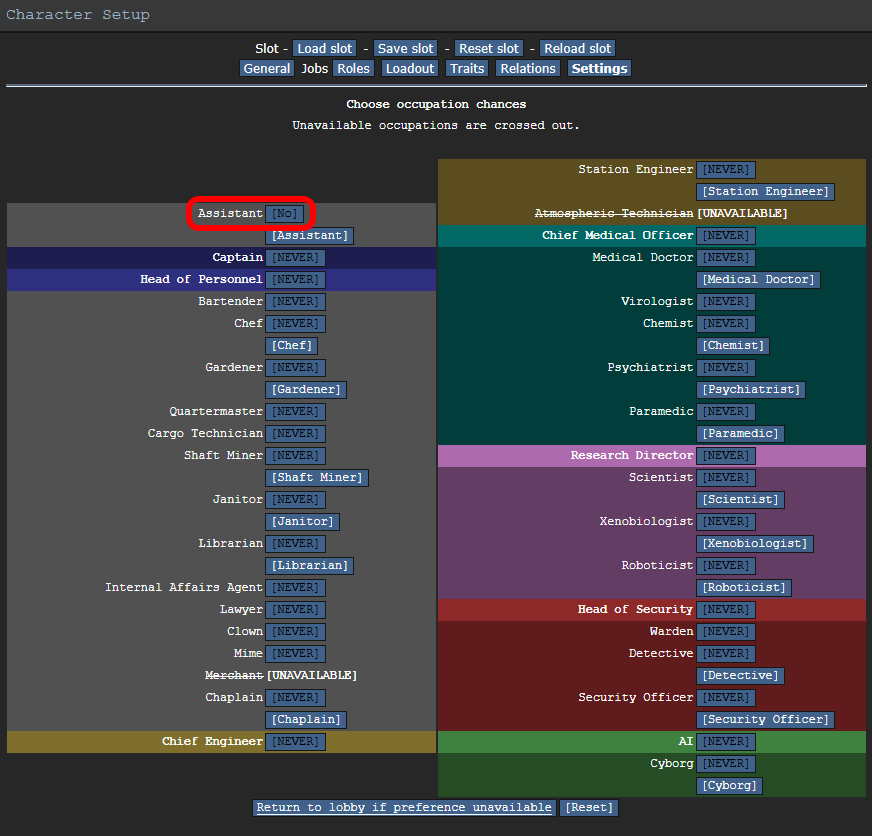The width and height of the screenshot is (872, 836).
Task: Toggle Assistant preference showing [No]
Action: [285, 214]
